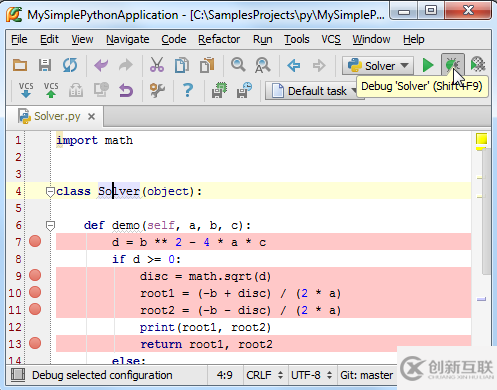The image size is (497, 390).
Task: Click the green chip save icon
Action: pyautogui.click(x=219, y=90)
